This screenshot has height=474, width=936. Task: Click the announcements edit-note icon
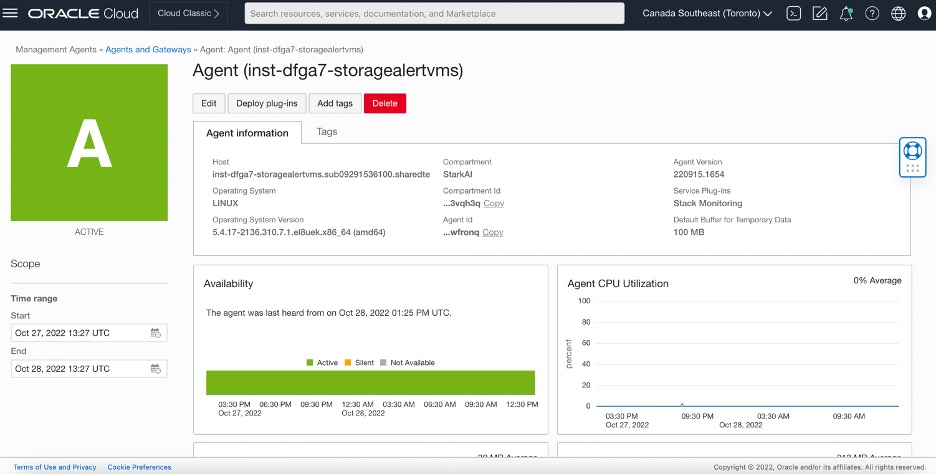[x=820, y=13]
